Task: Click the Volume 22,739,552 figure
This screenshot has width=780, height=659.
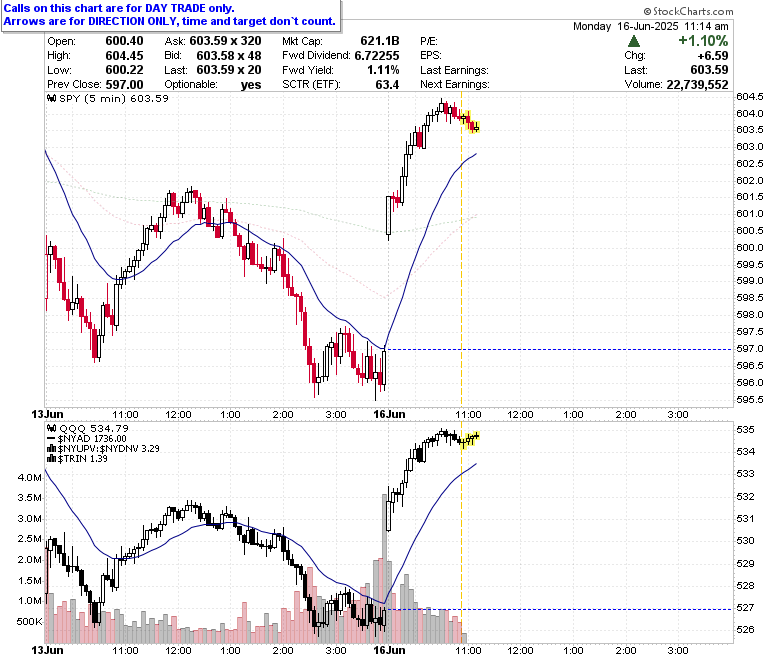Action: [x=697, y=85]
